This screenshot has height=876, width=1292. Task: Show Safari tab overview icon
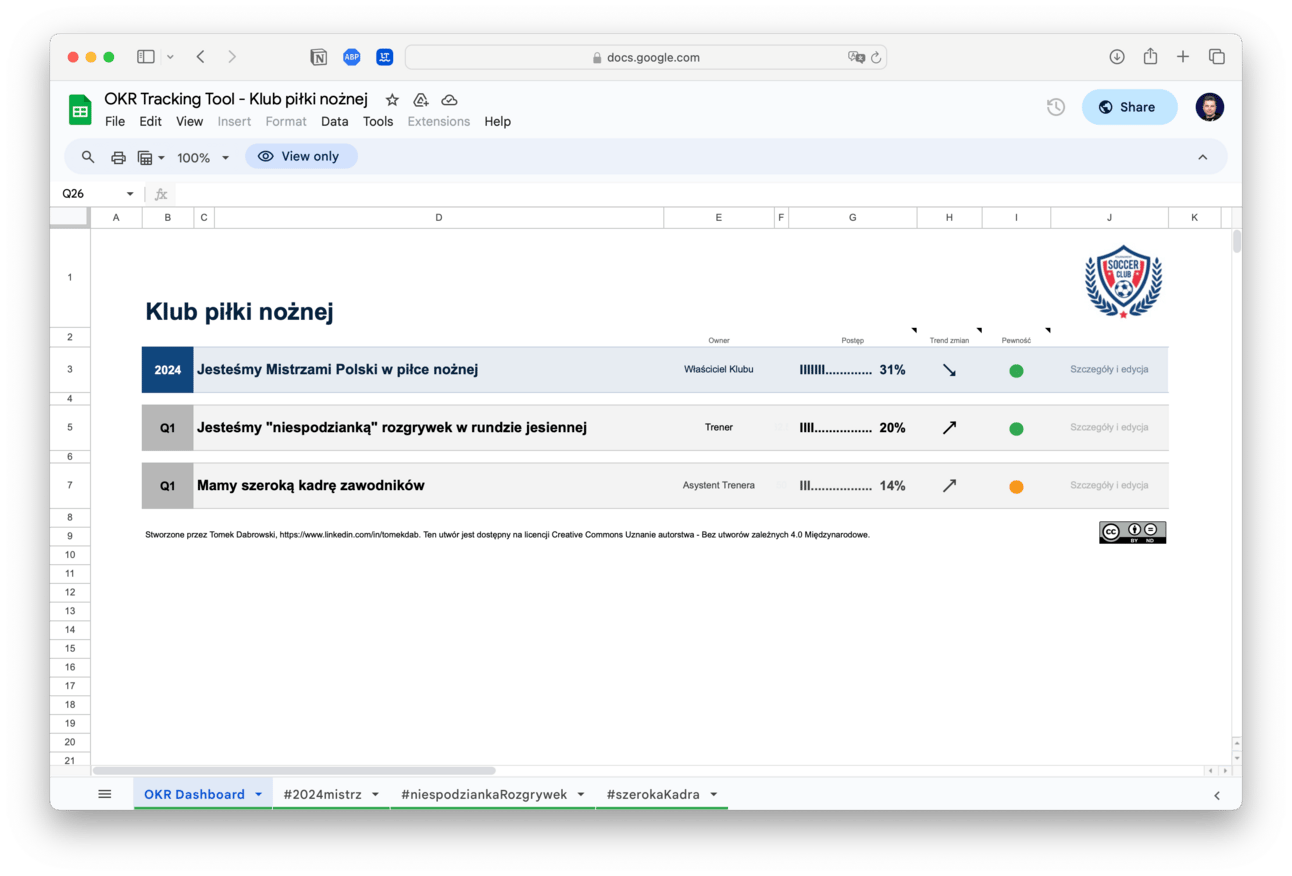(x=1217, y=57)
